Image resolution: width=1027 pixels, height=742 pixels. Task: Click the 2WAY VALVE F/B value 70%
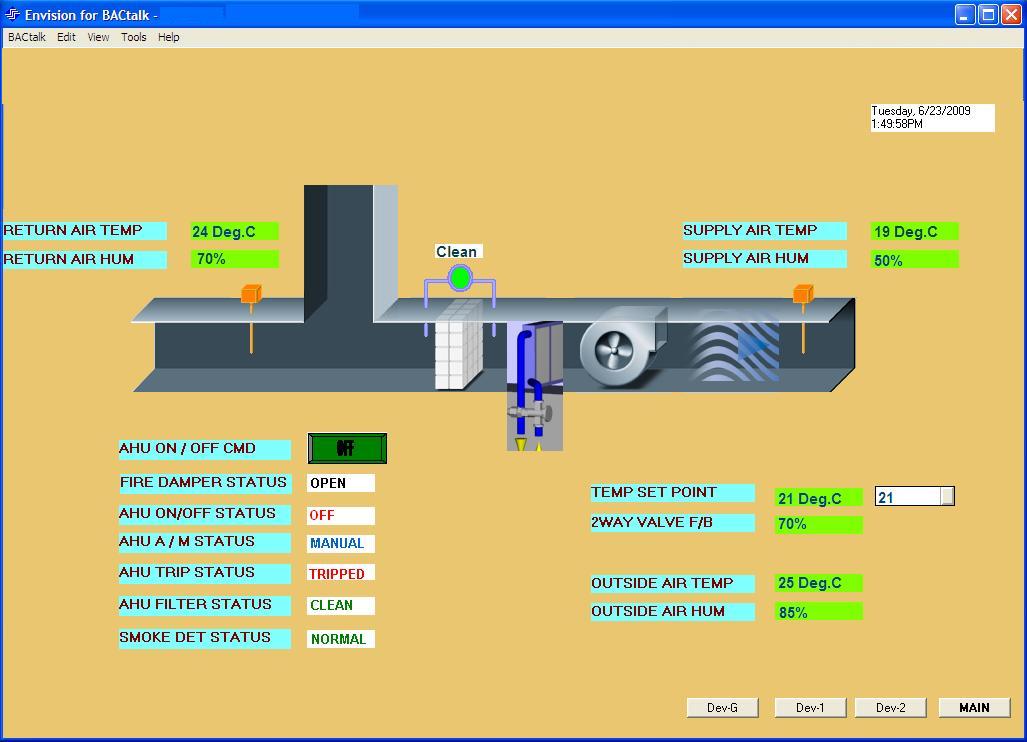click(x=819, y=524)
